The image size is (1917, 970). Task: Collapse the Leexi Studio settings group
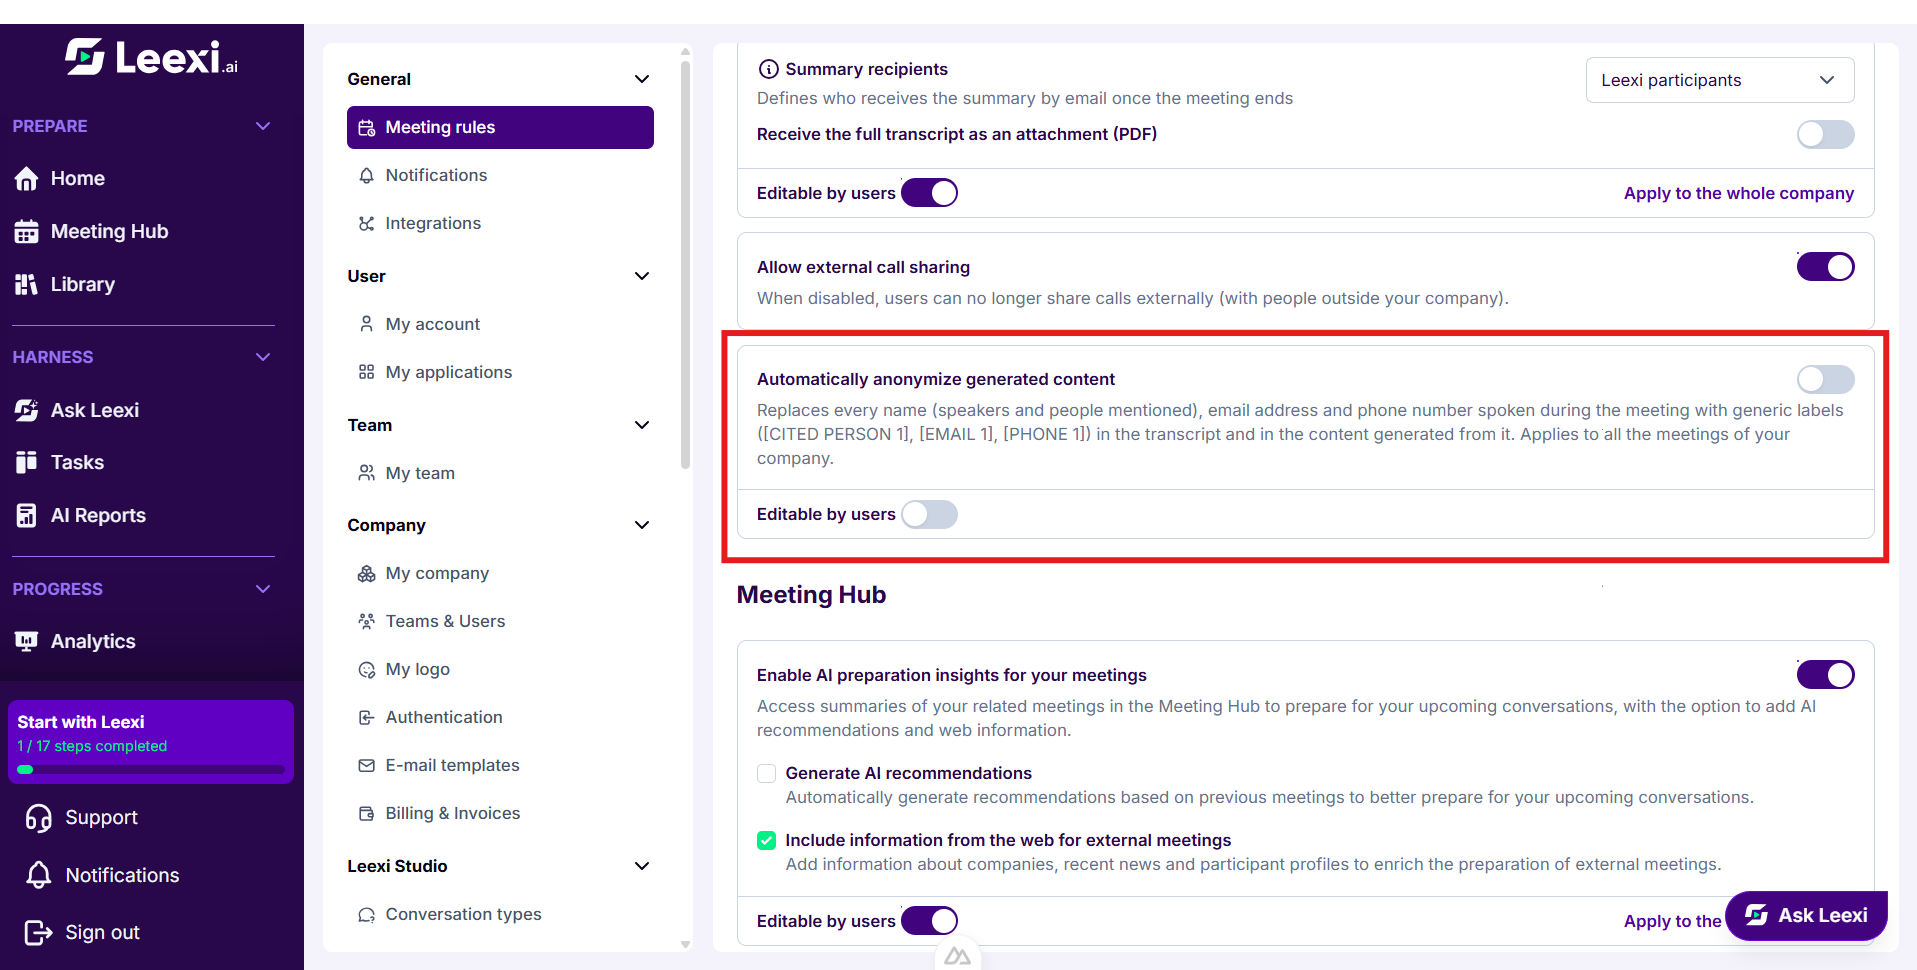point(642,866)
